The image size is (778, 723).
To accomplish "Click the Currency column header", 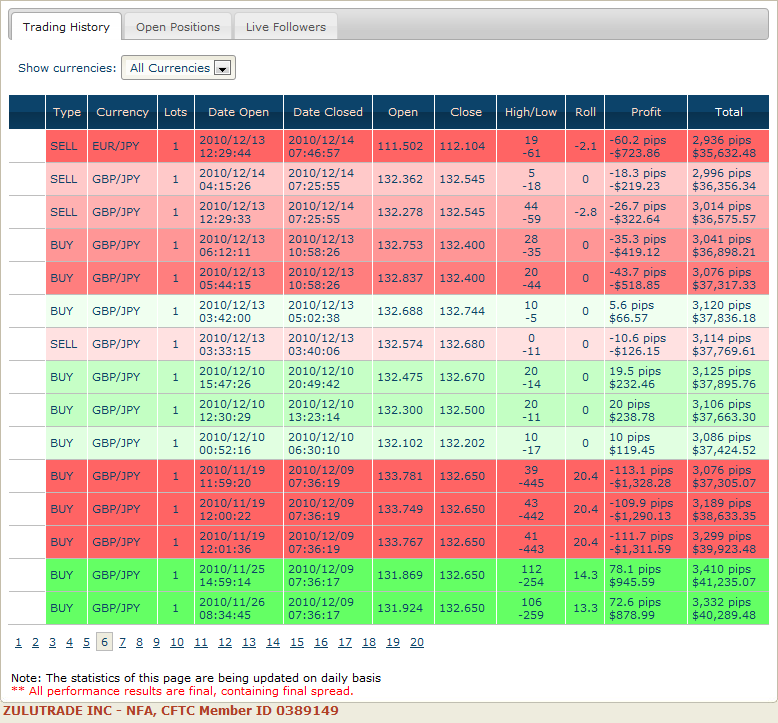I will pyautogui.click(x=123, y=112).
